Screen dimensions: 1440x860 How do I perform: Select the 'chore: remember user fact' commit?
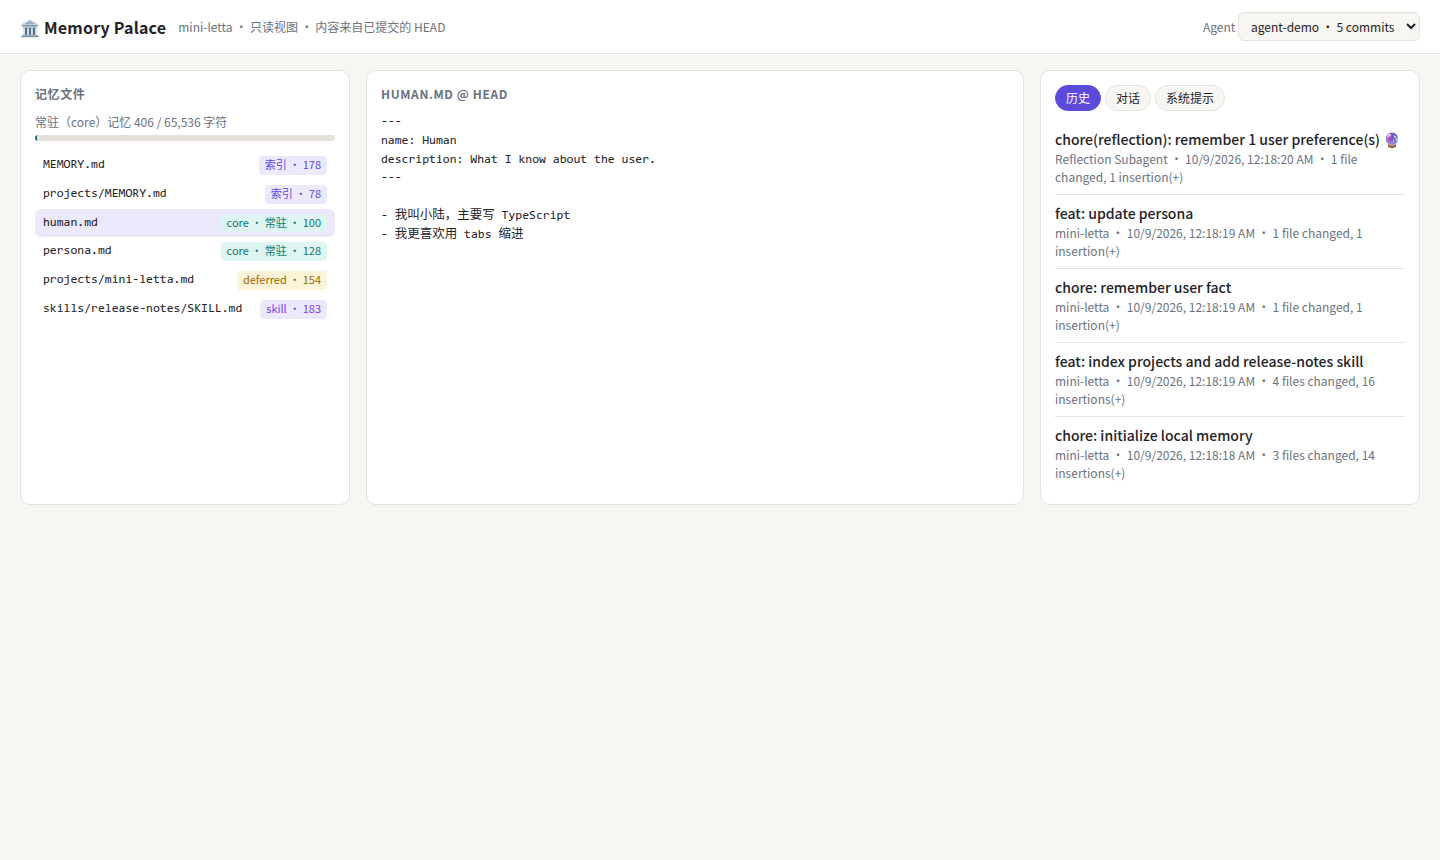[x=1230, y=306]
